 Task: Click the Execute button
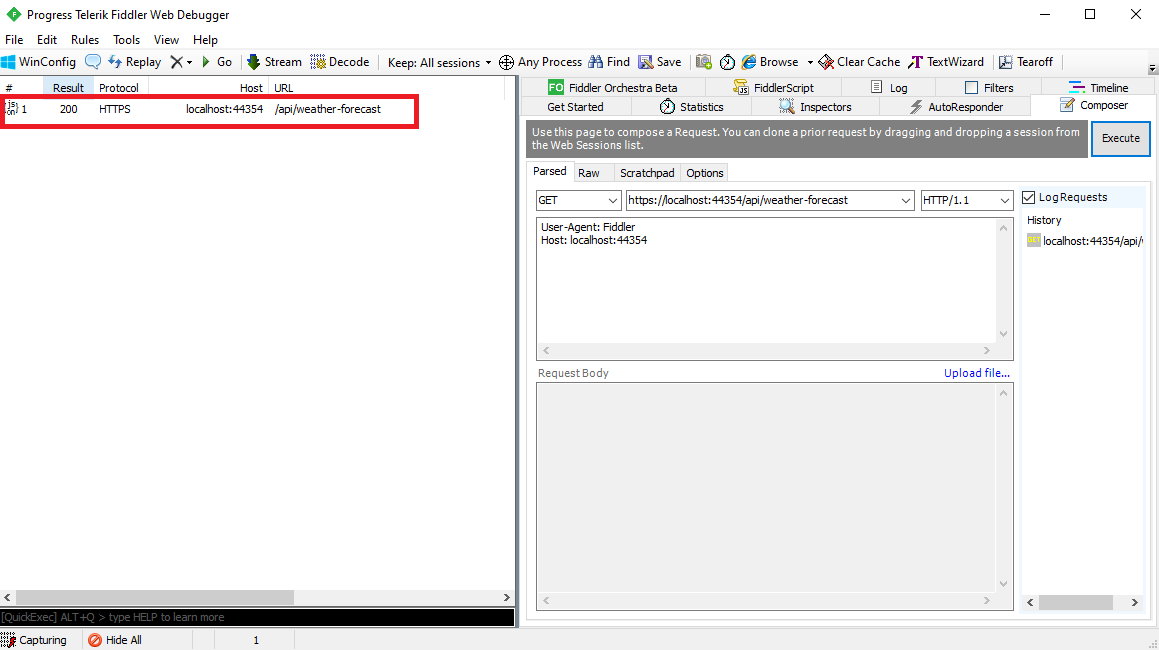pos(1121,138)
